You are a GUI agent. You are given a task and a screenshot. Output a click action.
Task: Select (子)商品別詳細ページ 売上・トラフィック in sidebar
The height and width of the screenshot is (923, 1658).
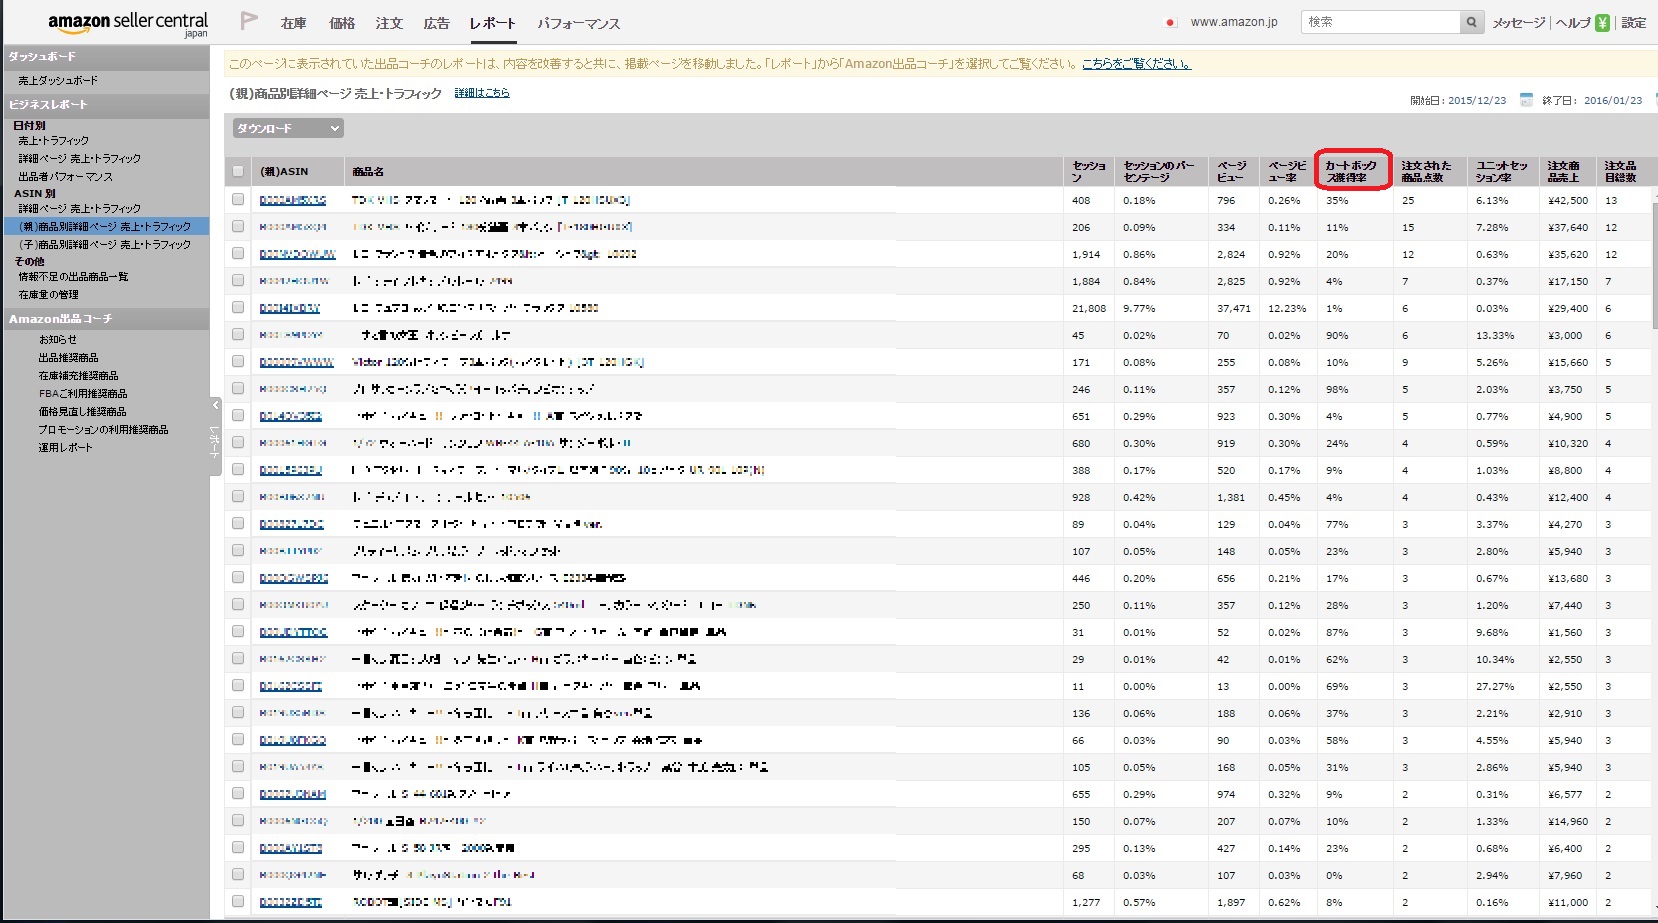pyautogui.click(x=105, y=245)
